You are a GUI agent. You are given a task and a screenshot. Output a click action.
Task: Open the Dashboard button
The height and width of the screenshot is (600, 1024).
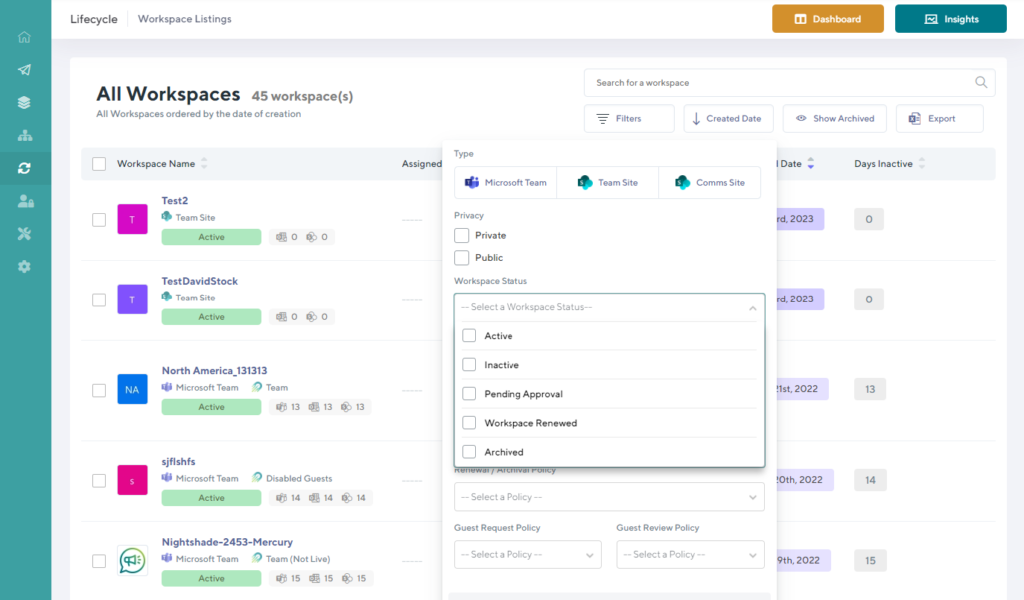click(x=827, y=18)
